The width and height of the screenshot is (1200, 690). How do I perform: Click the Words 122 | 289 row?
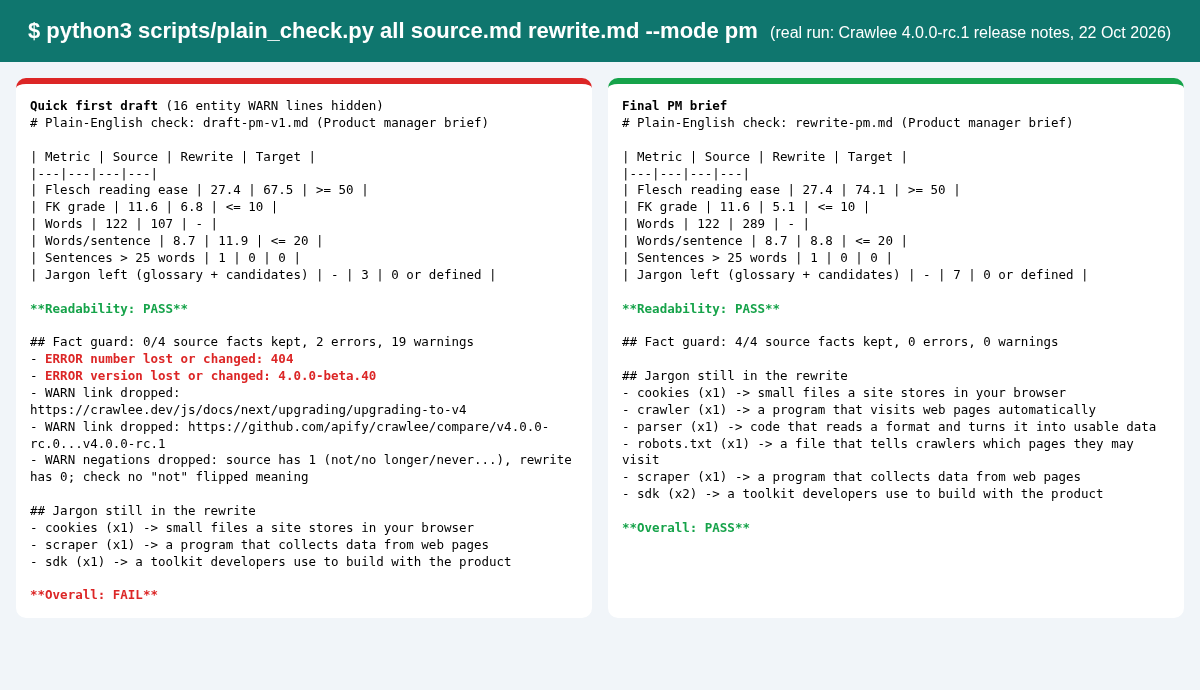click(716, 224)
